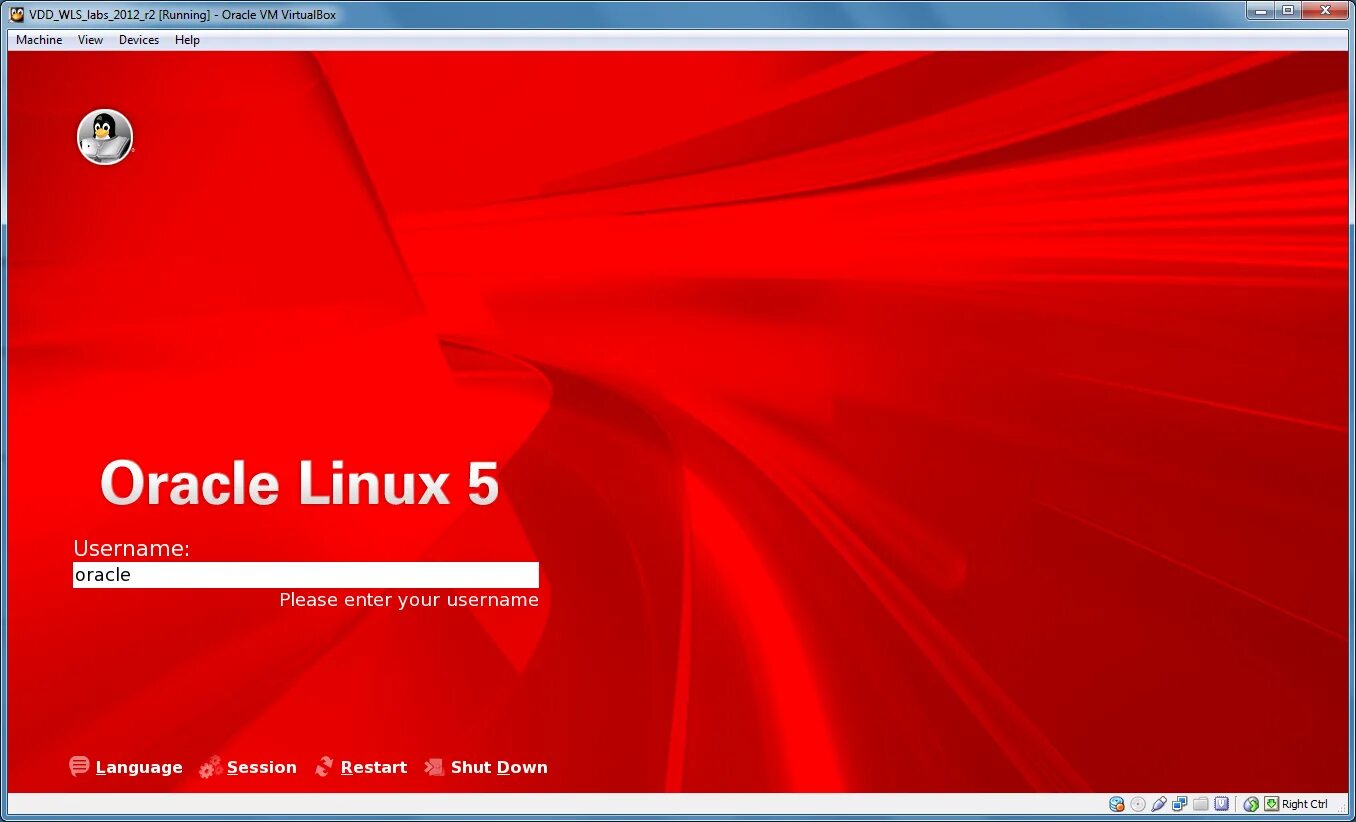Viewport: 1356px width, 822px height.
Task: Open the Devices menu
Action: click(x=139, y=40)
